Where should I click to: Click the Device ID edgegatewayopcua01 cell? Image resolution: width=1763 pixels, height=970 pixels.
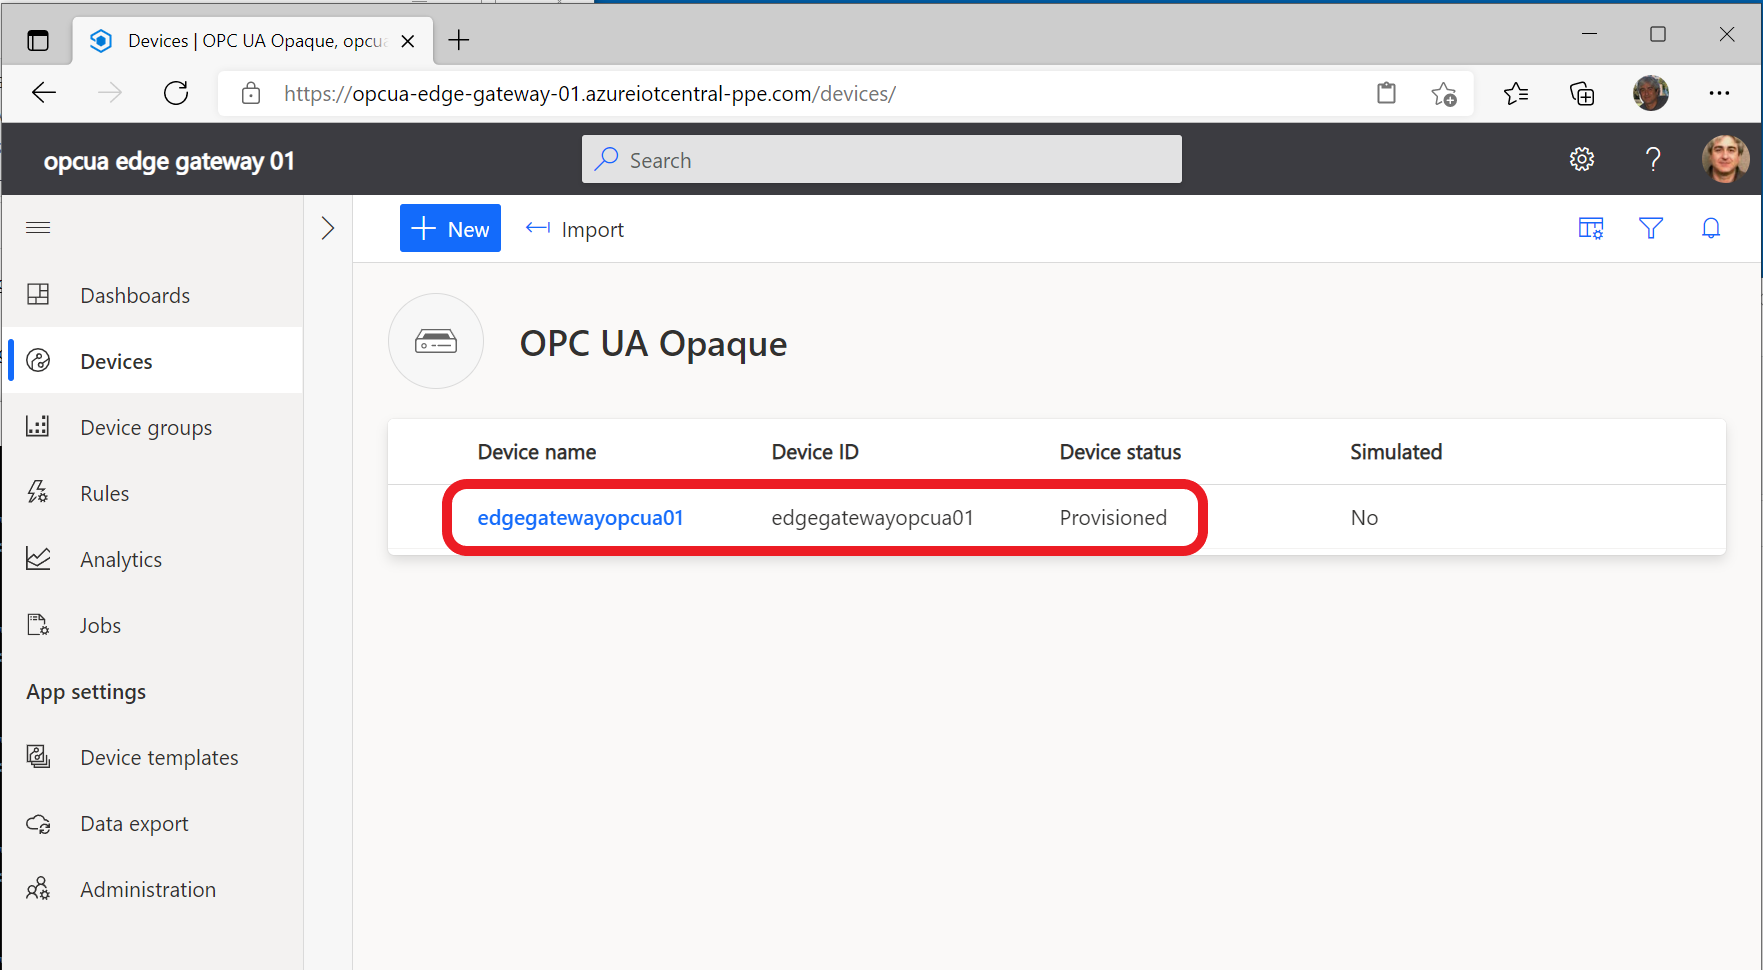872,517
